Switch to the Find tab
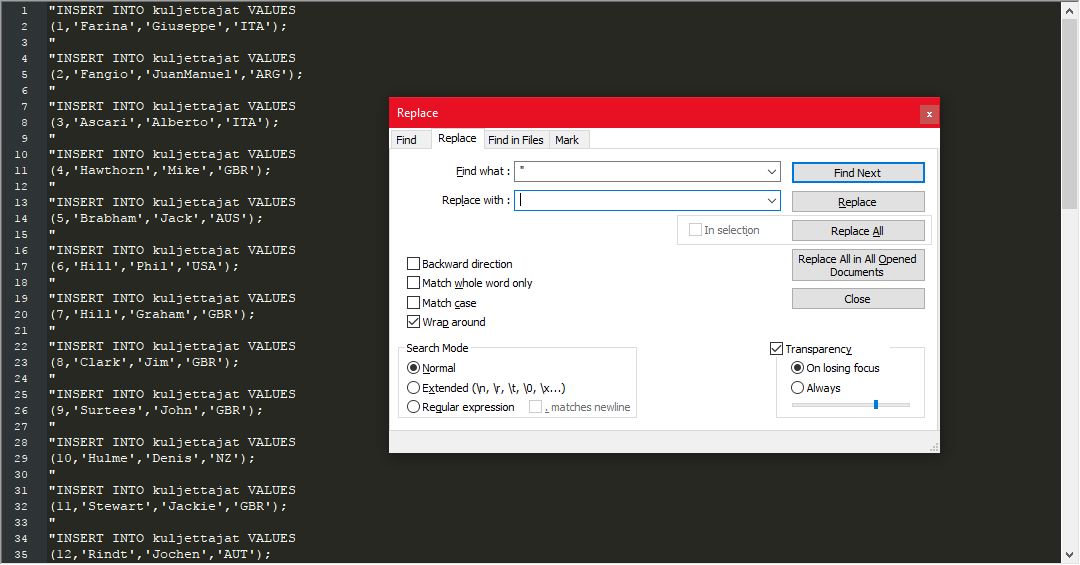The height and width of the screenshot is (565, 1080). (407, 140)
